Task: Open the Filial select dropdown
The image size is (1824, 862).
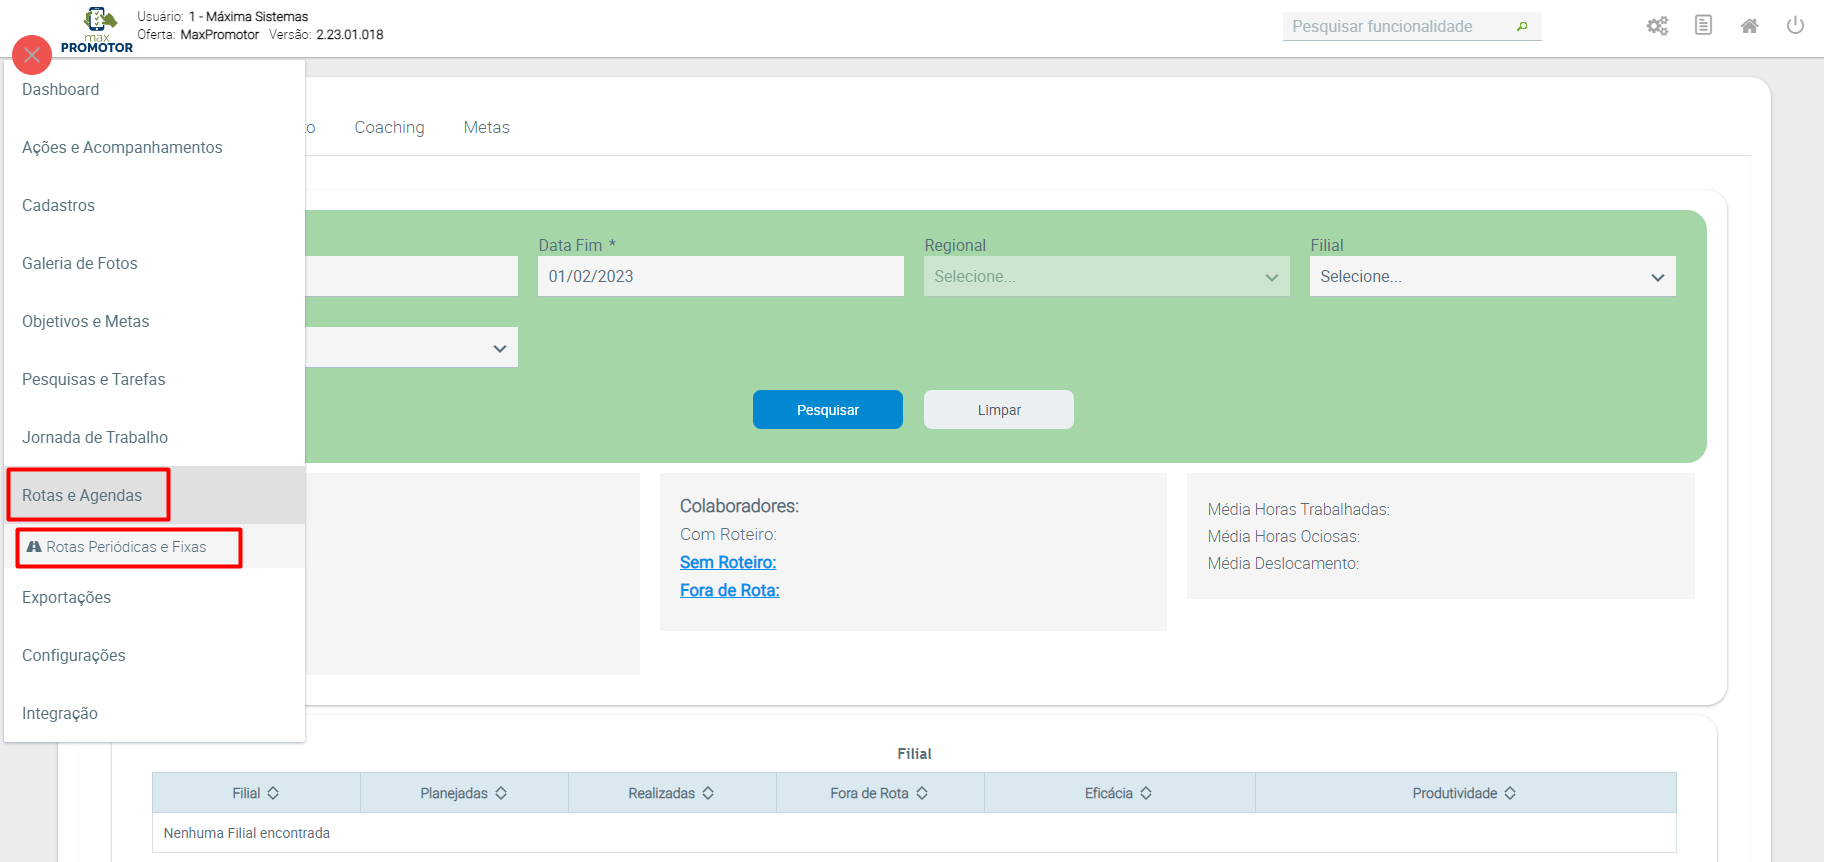Action: (x=1492, y=276)
